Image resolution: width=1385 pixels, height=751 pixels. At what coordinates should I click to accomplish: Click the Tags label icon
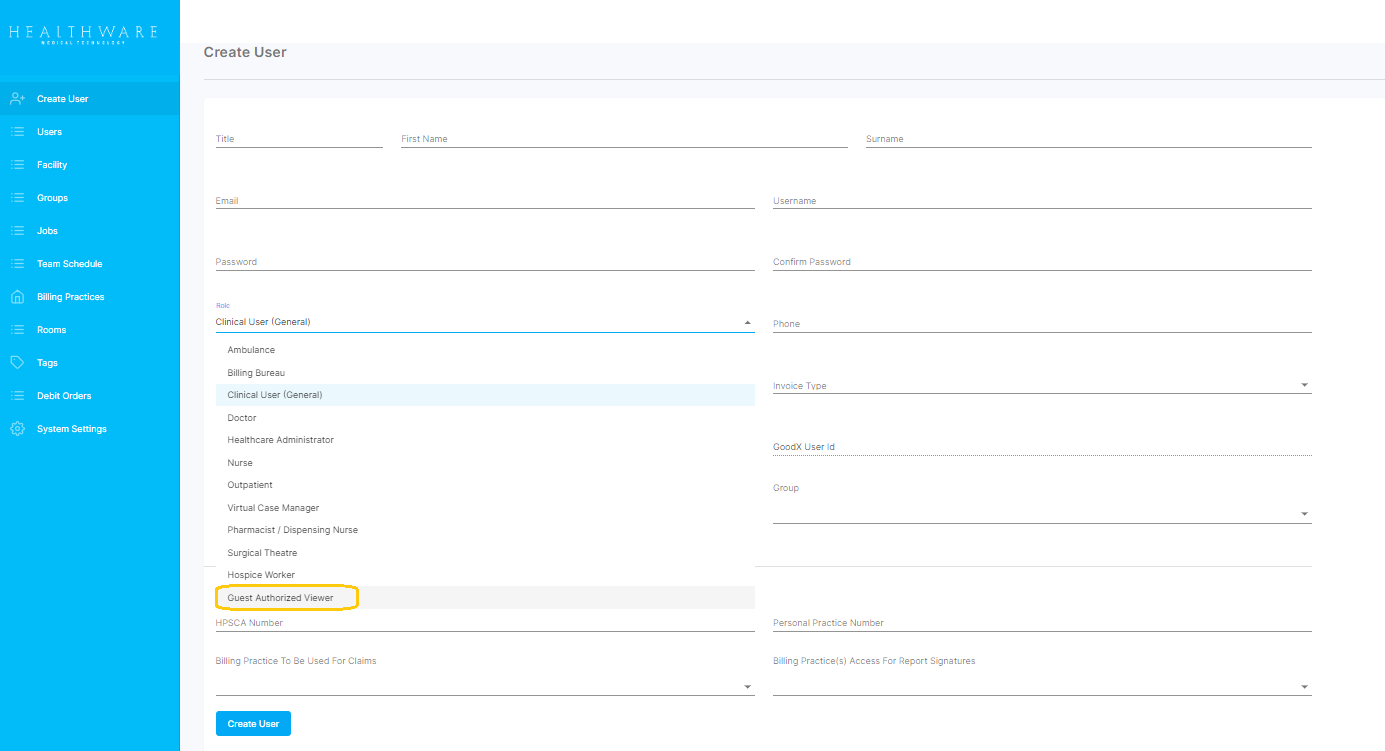tap(17, 363)
